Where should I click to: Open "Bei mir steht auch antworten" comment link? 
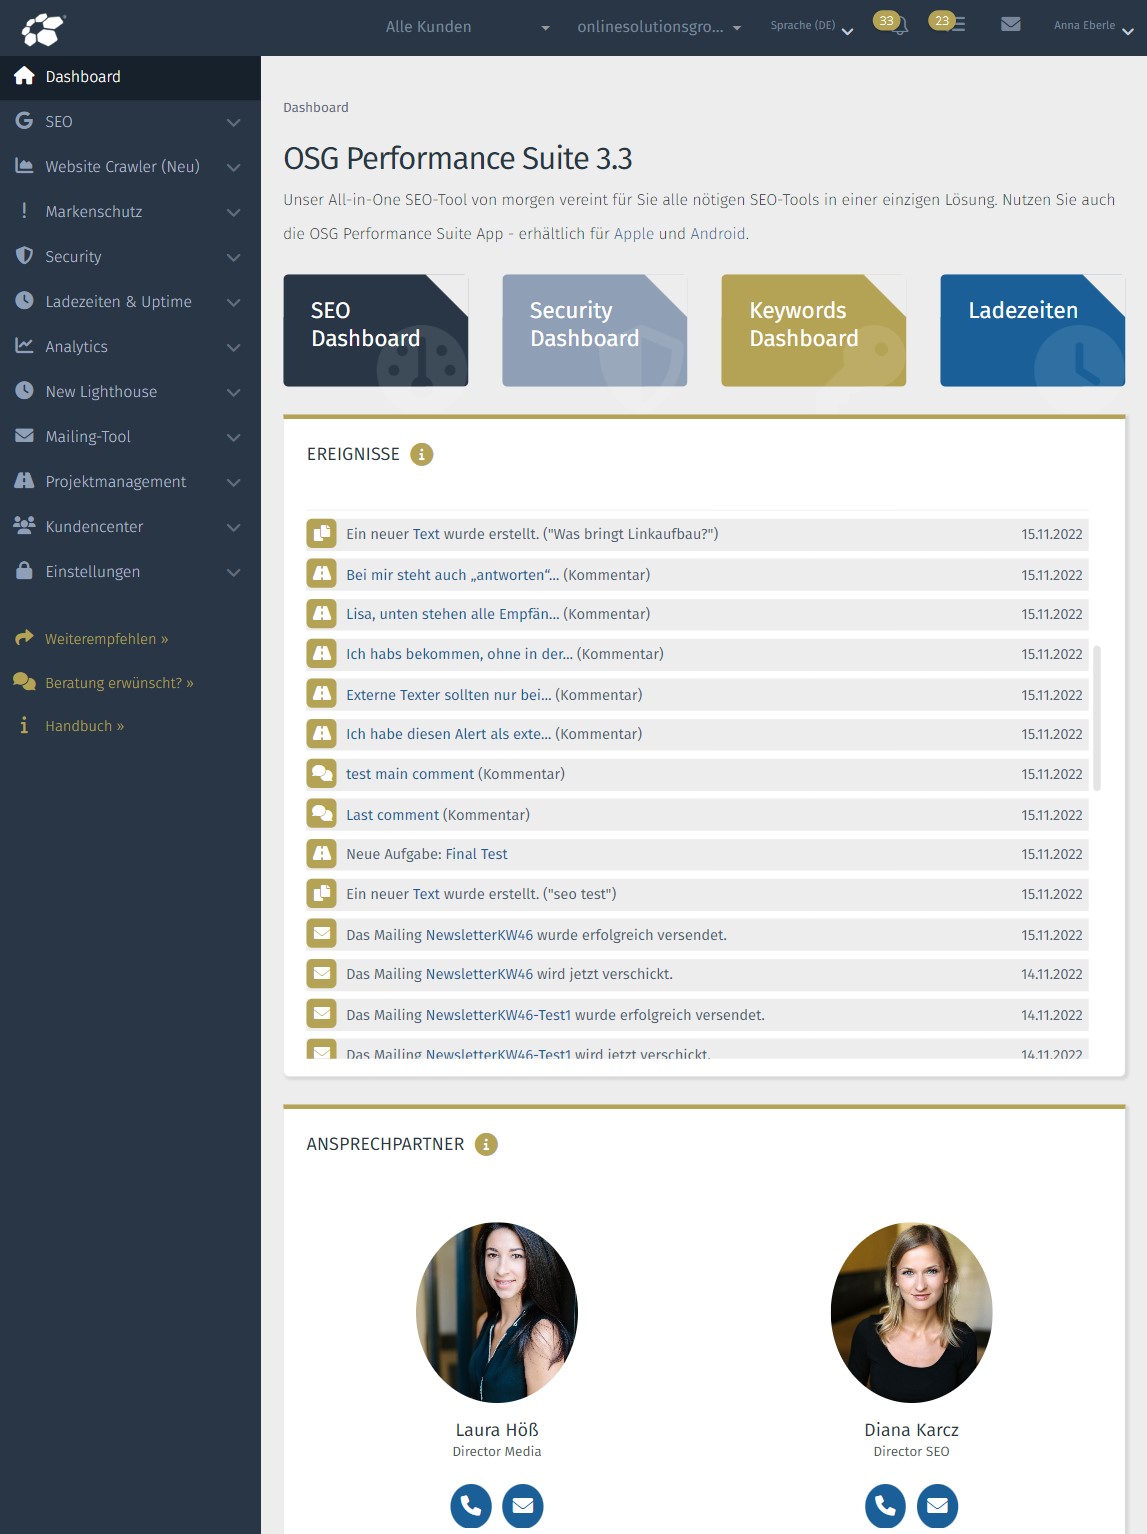tap(453, 575)
